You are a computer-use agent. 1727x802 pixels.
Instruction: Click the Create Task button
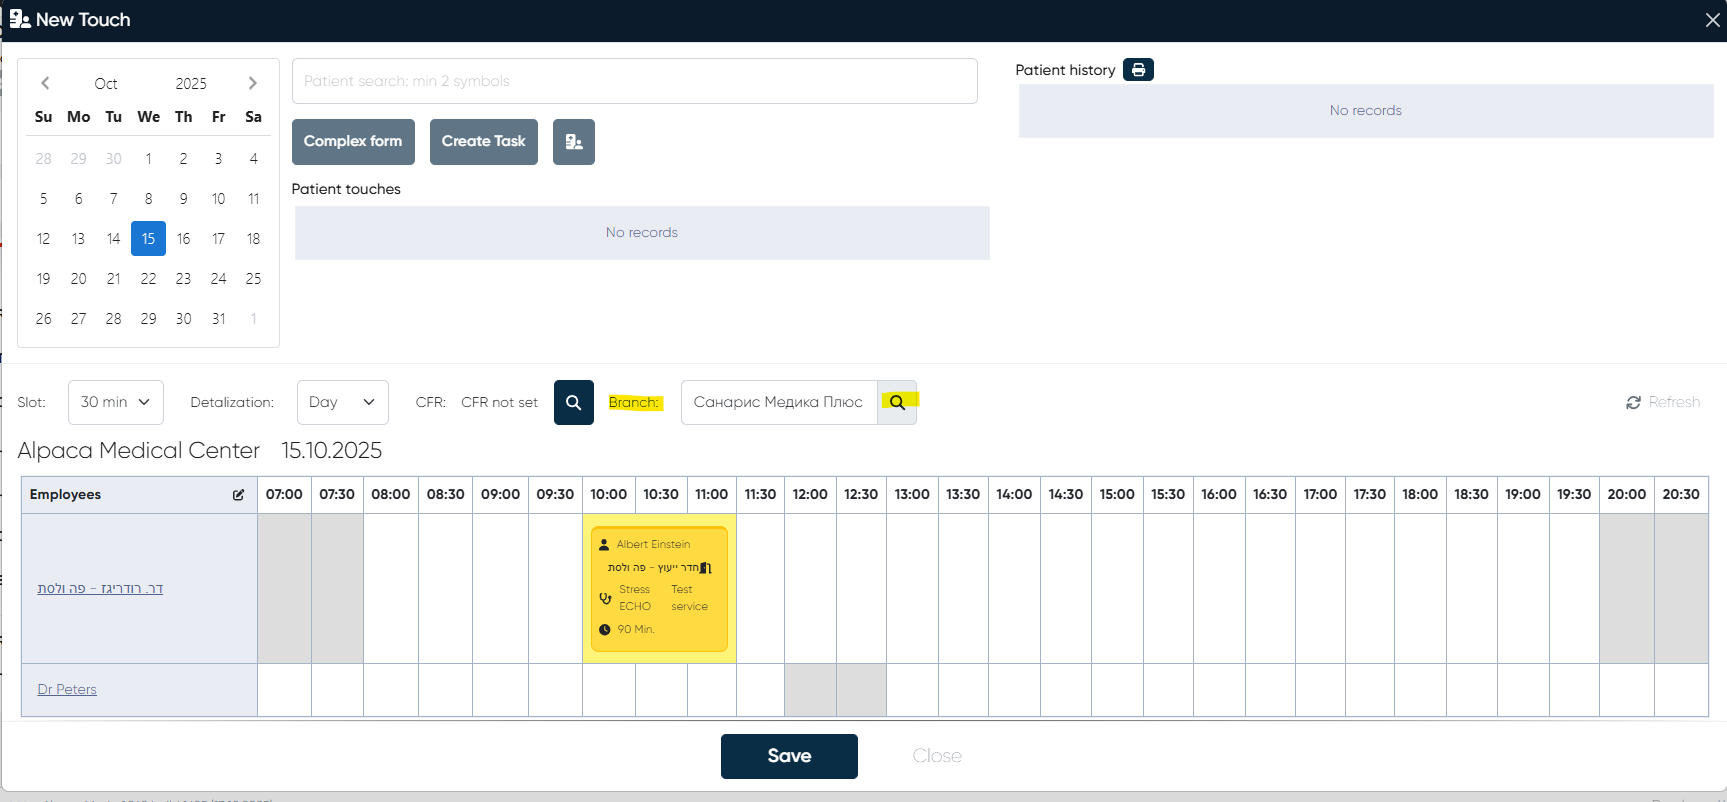tap(483, 142)
